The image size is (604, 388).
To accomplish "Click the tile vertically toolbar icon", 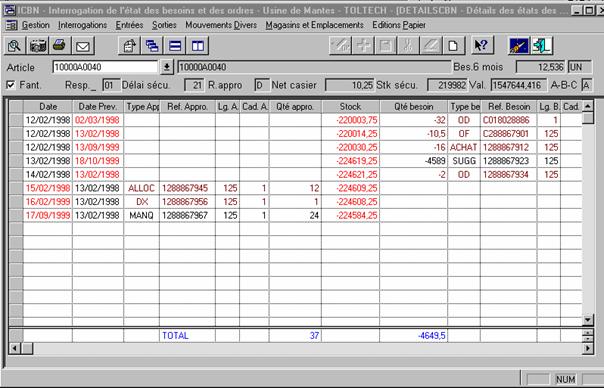I will 198,46.
